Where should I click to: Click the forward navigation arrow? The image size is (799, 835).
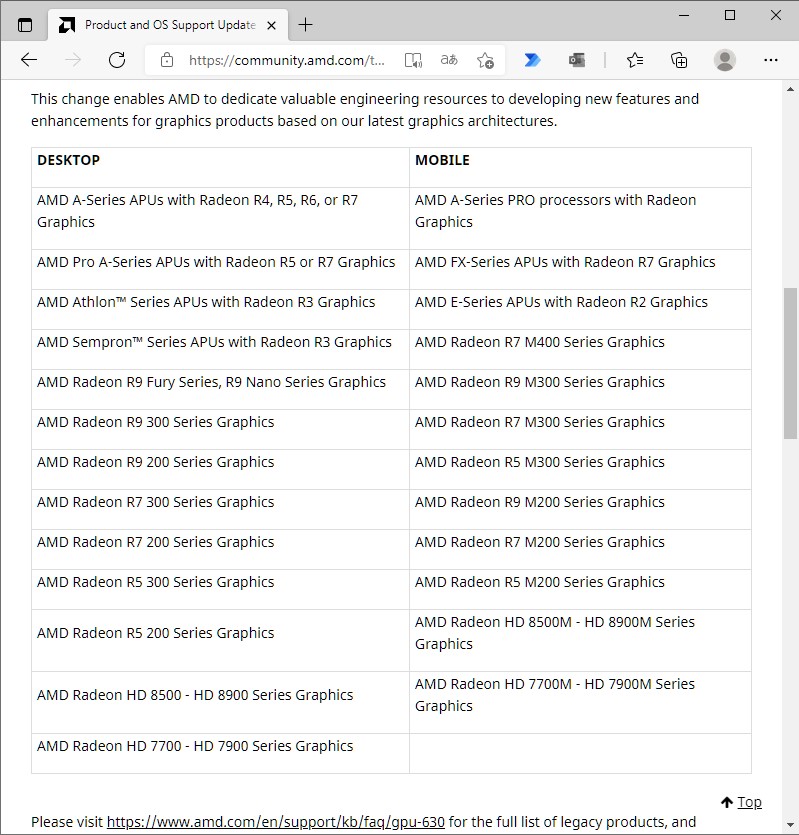pyautogui.click(x=73, y=60)
